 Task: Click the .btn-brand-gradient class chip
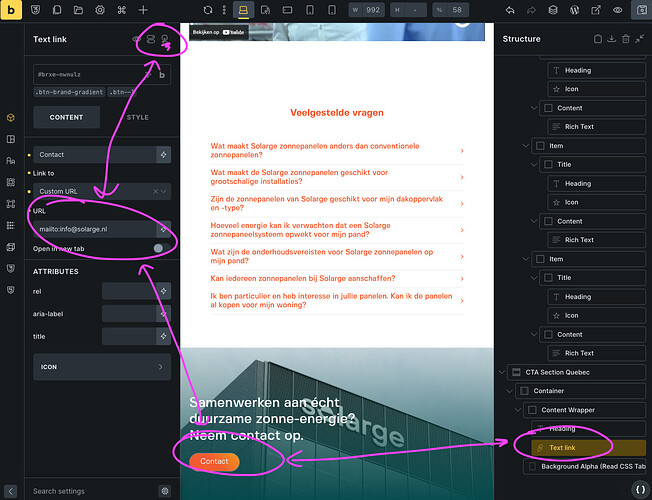click(69, 92)
